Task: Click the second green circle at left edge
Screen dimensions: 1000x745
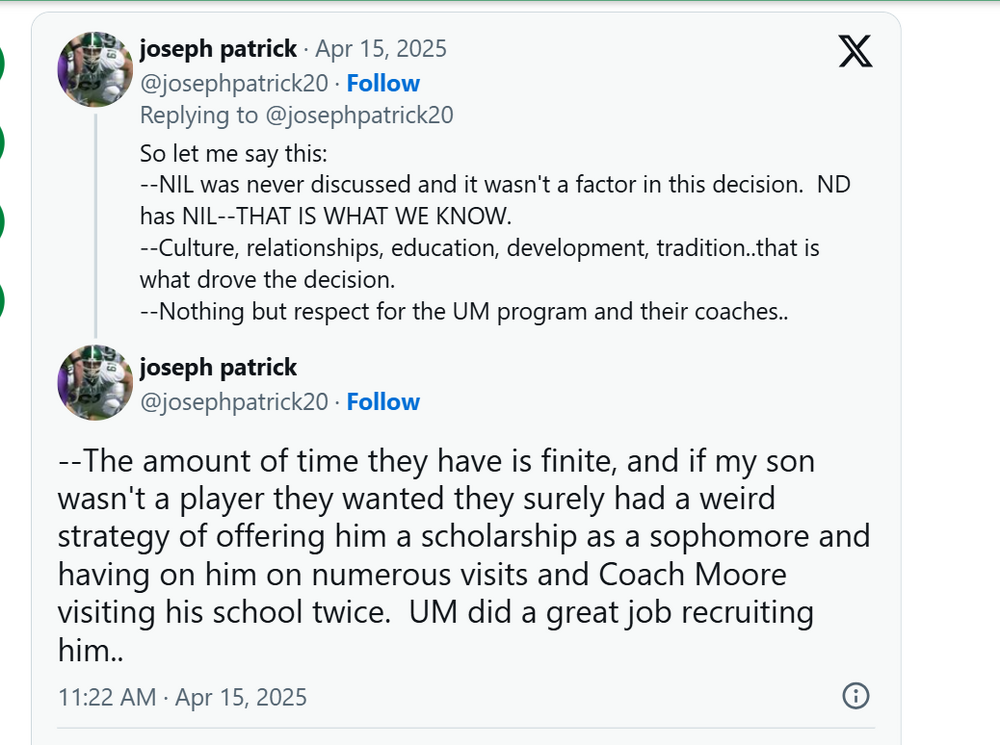Action: [x=2, y=142]
